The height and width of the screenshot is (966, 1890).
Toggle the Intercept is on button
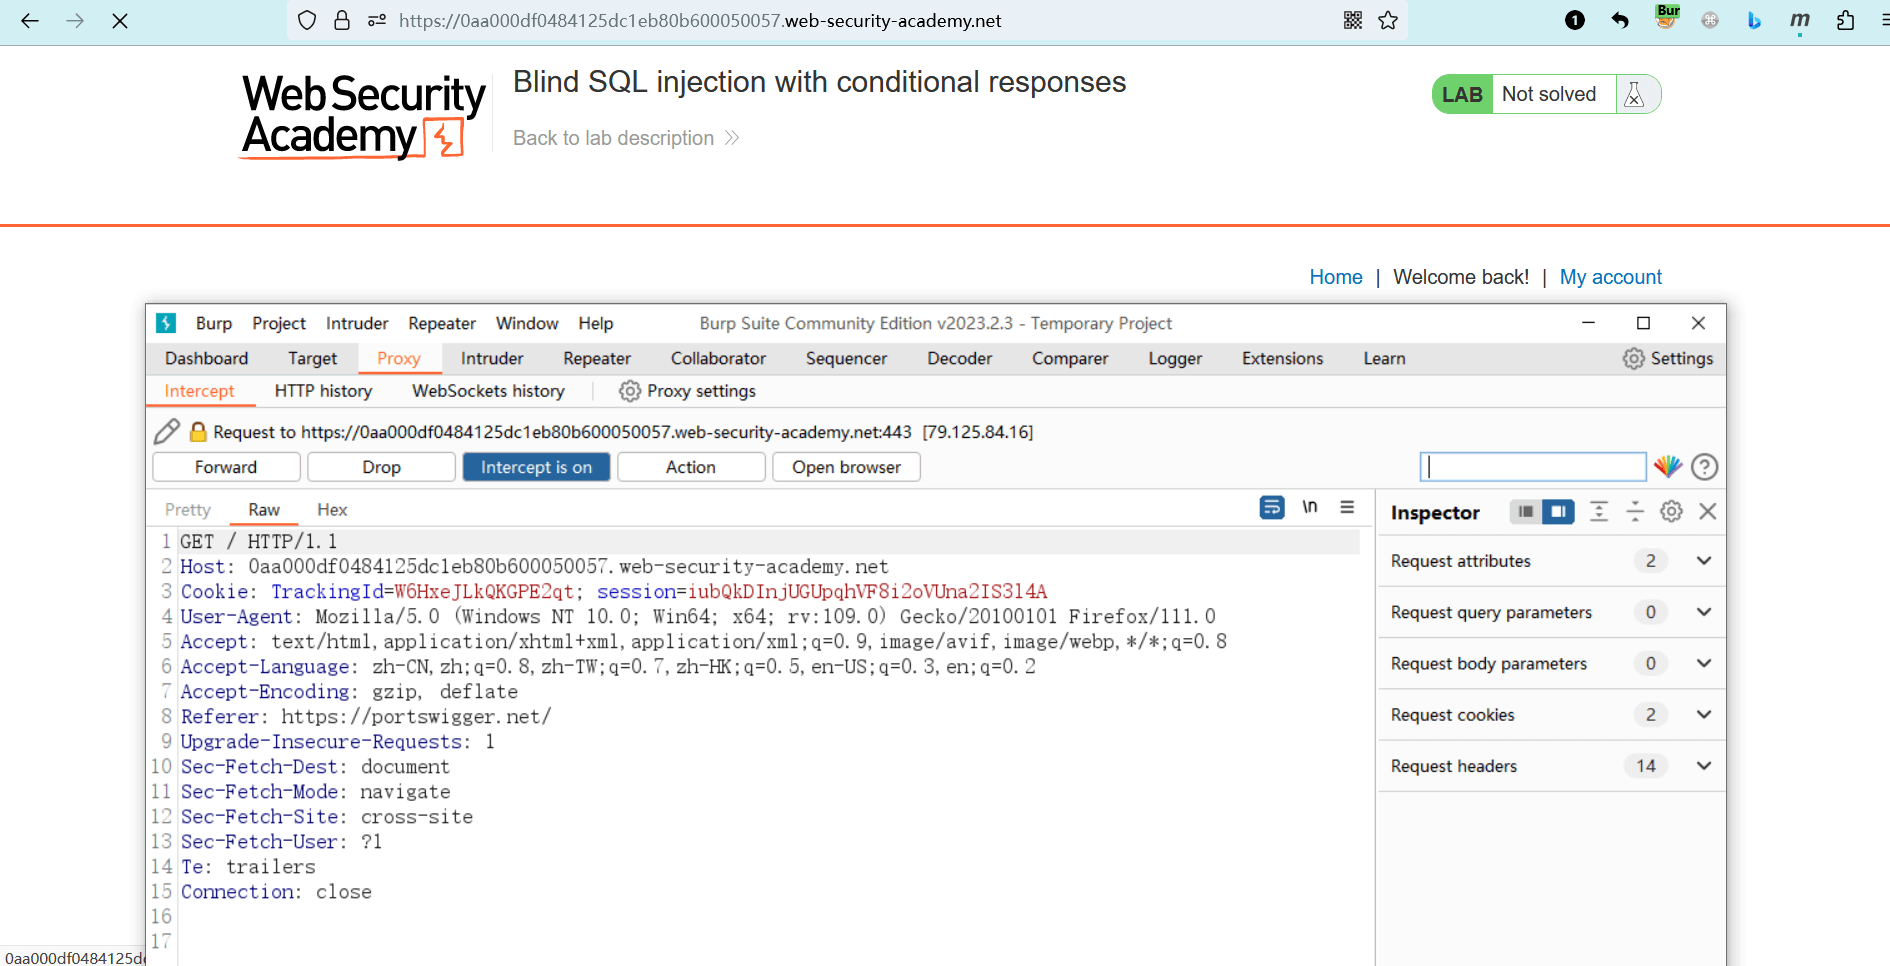[x=536, y=467]
